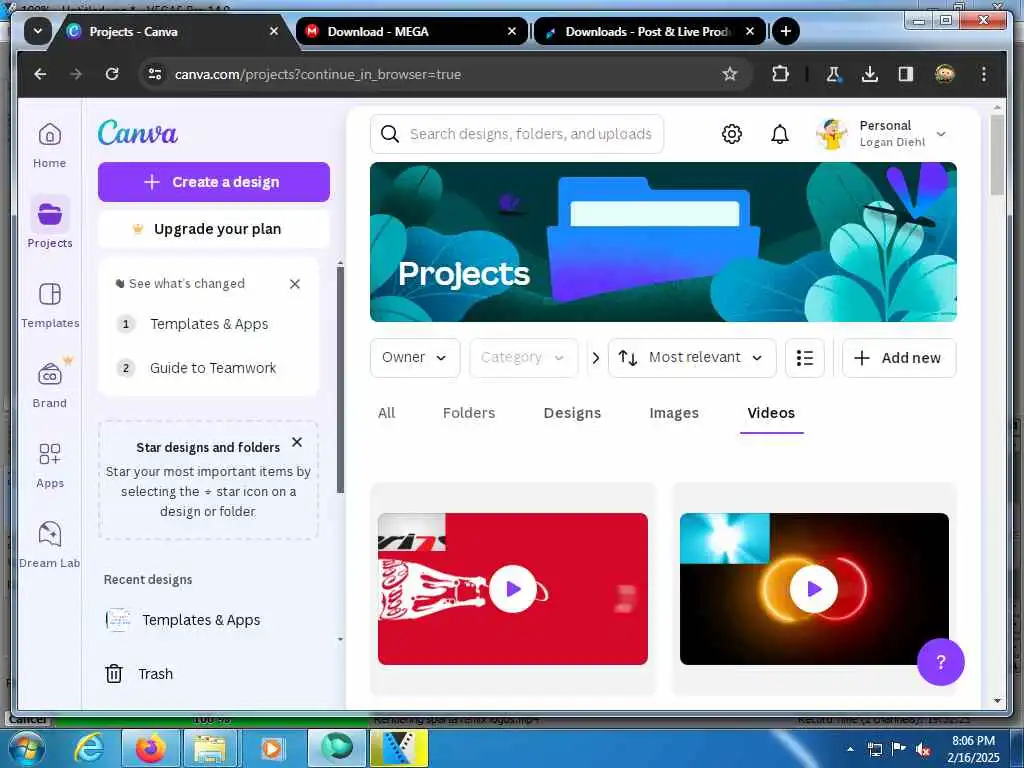The height and width of the screenshot is (768, 1024).
Task: Open Dream Lab from the sidebar
Action: click(x=50, y=545)
